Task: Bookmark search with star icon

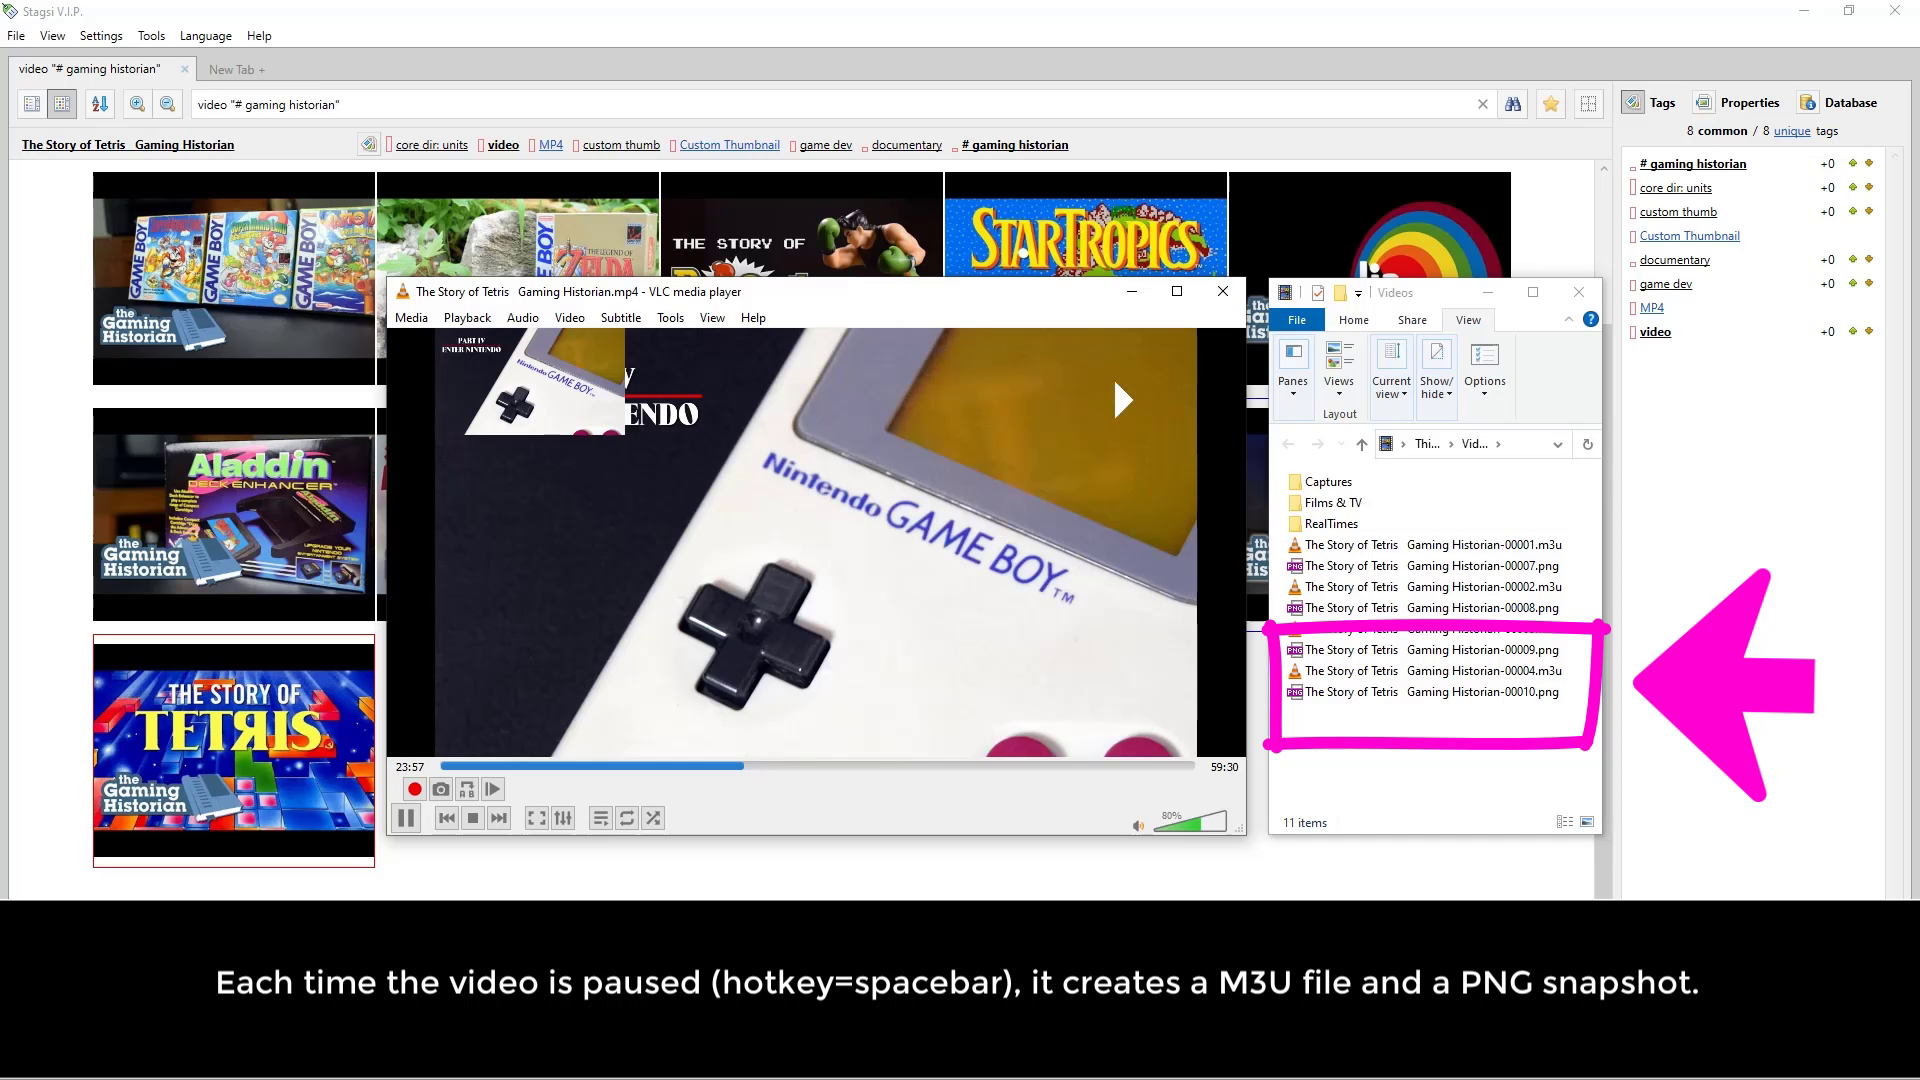Action: pos(1550,104)
